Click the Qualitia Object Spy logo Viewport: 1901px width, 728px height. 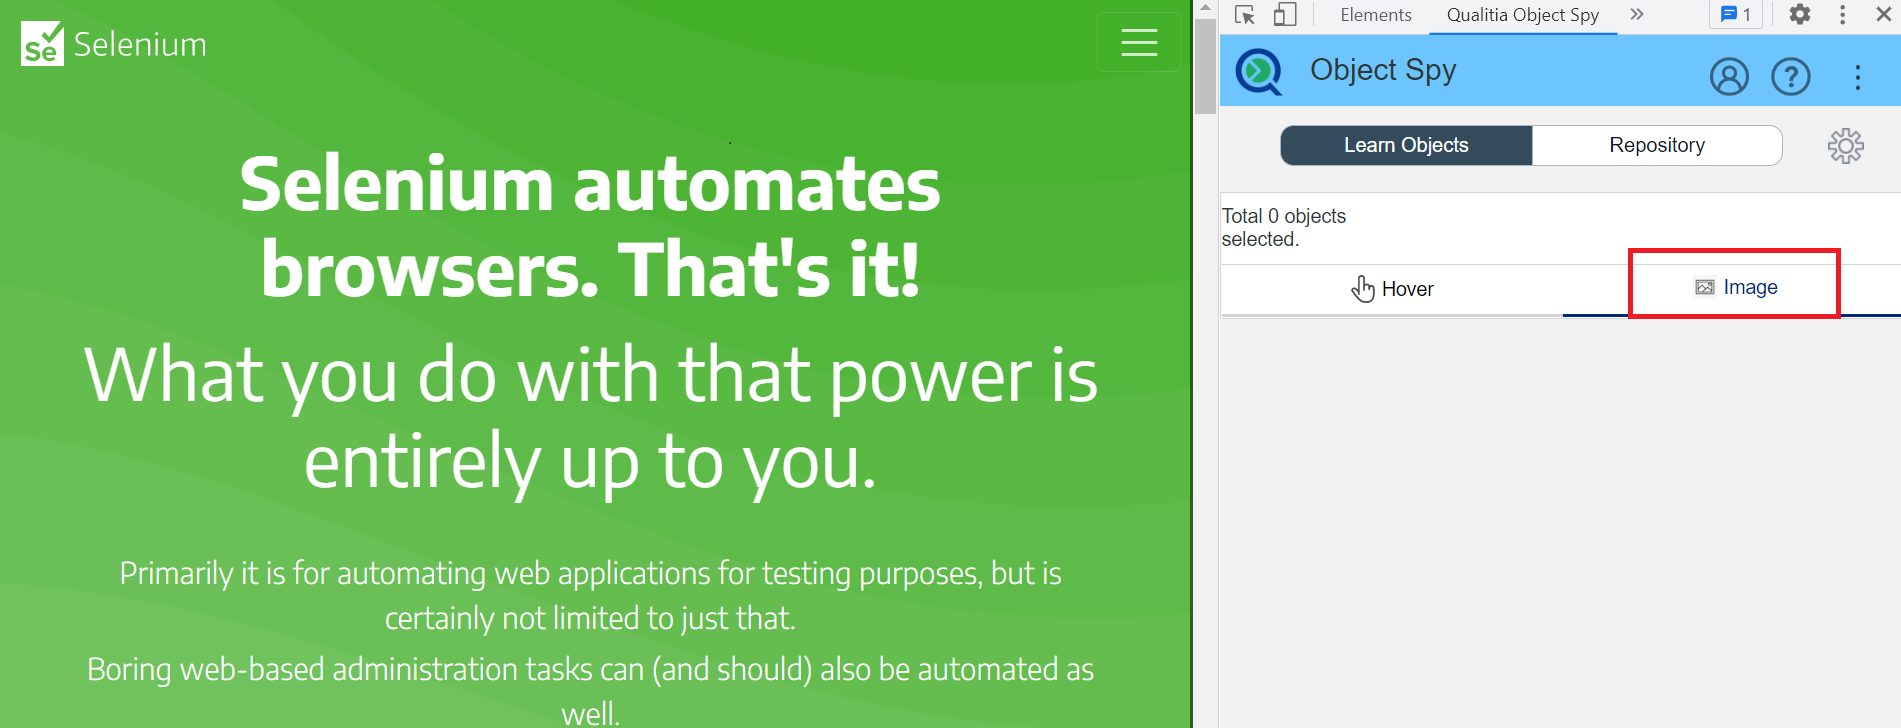point(1259,72)
